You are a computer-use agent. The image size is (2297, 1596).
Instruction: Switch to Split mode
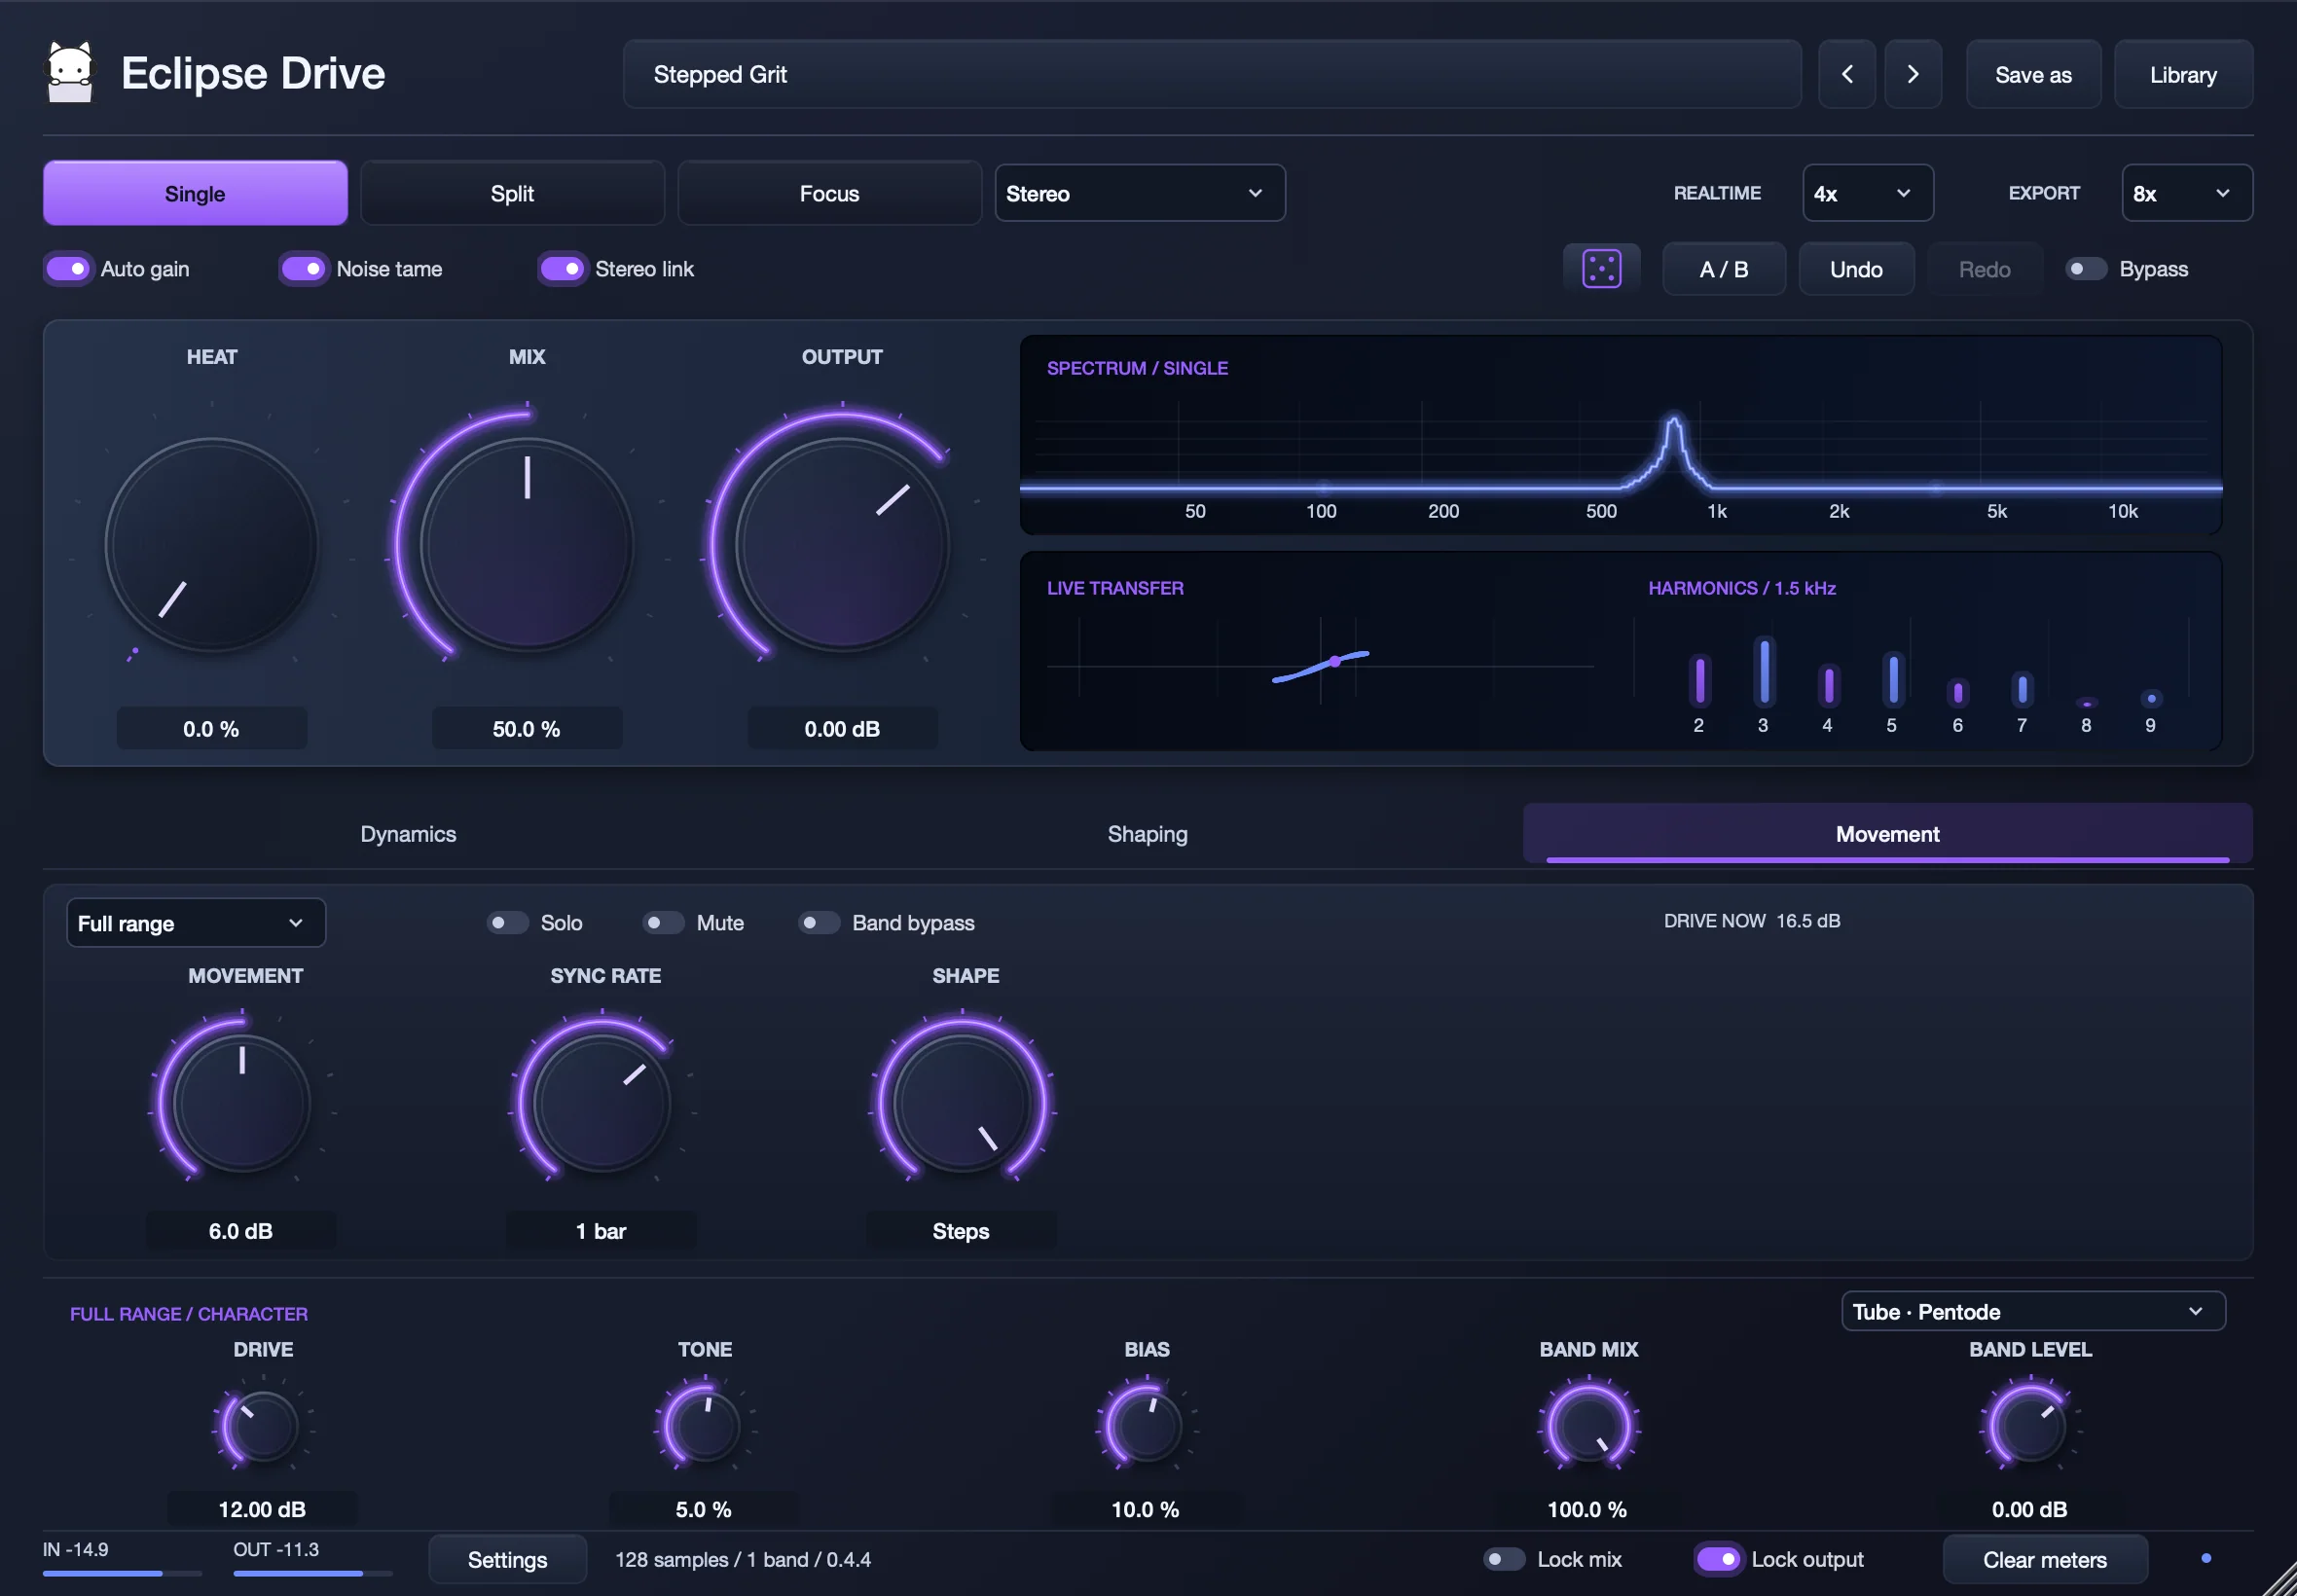(512, 193)
